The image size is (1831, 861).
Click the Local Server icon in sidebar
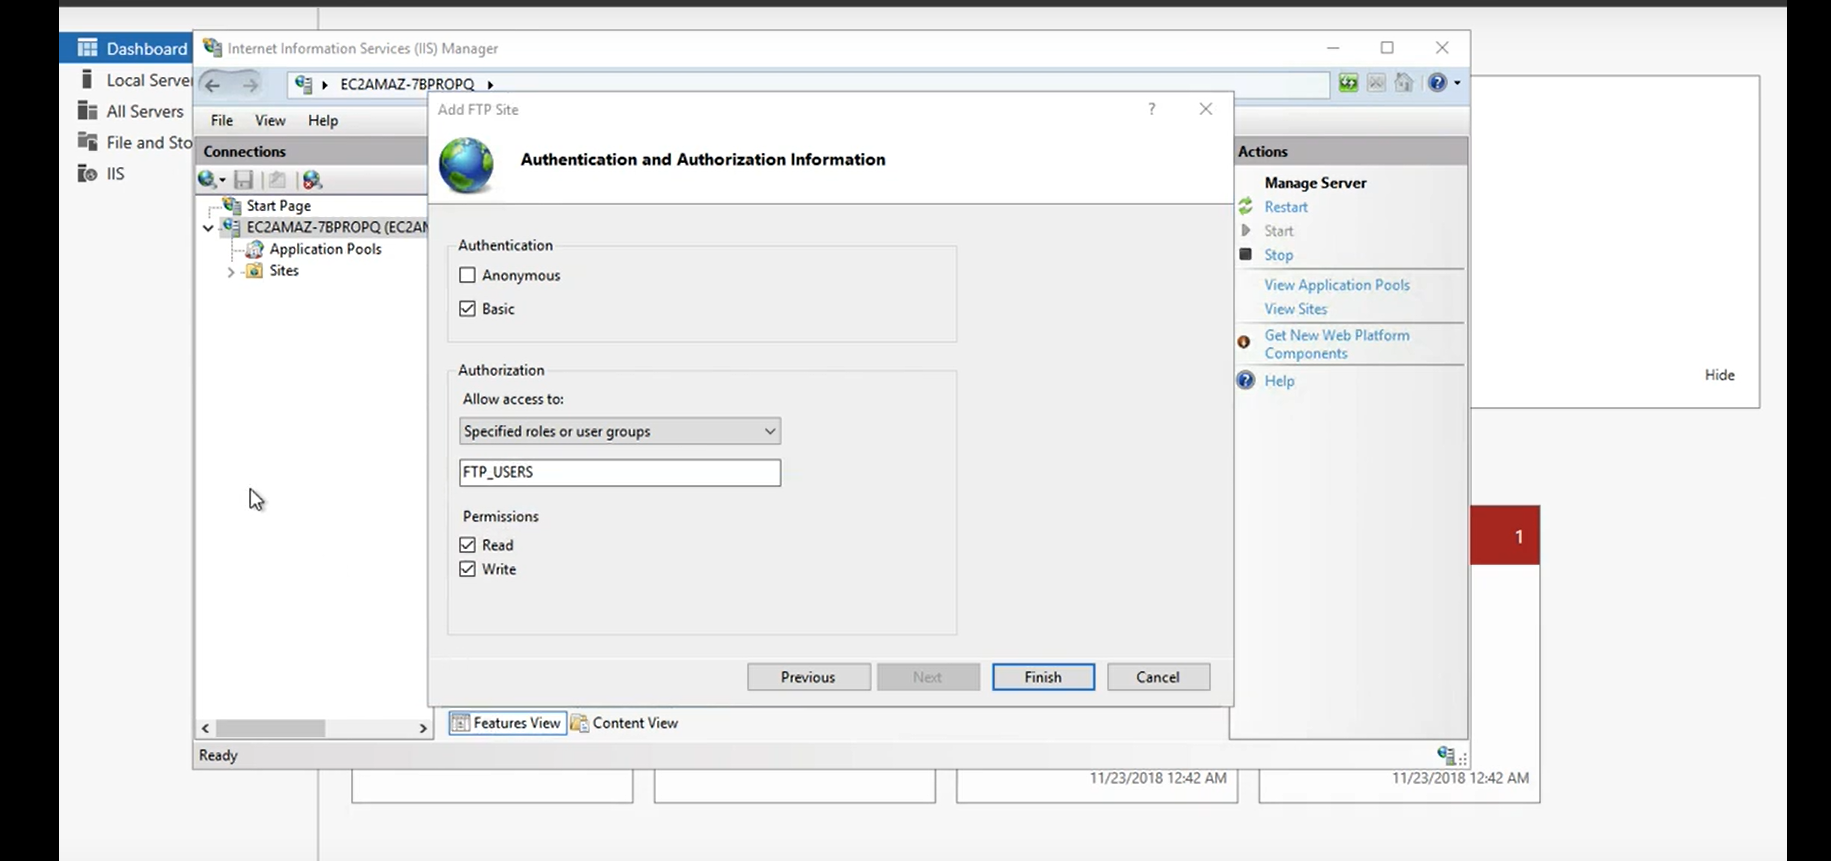(x=87, y=79)
